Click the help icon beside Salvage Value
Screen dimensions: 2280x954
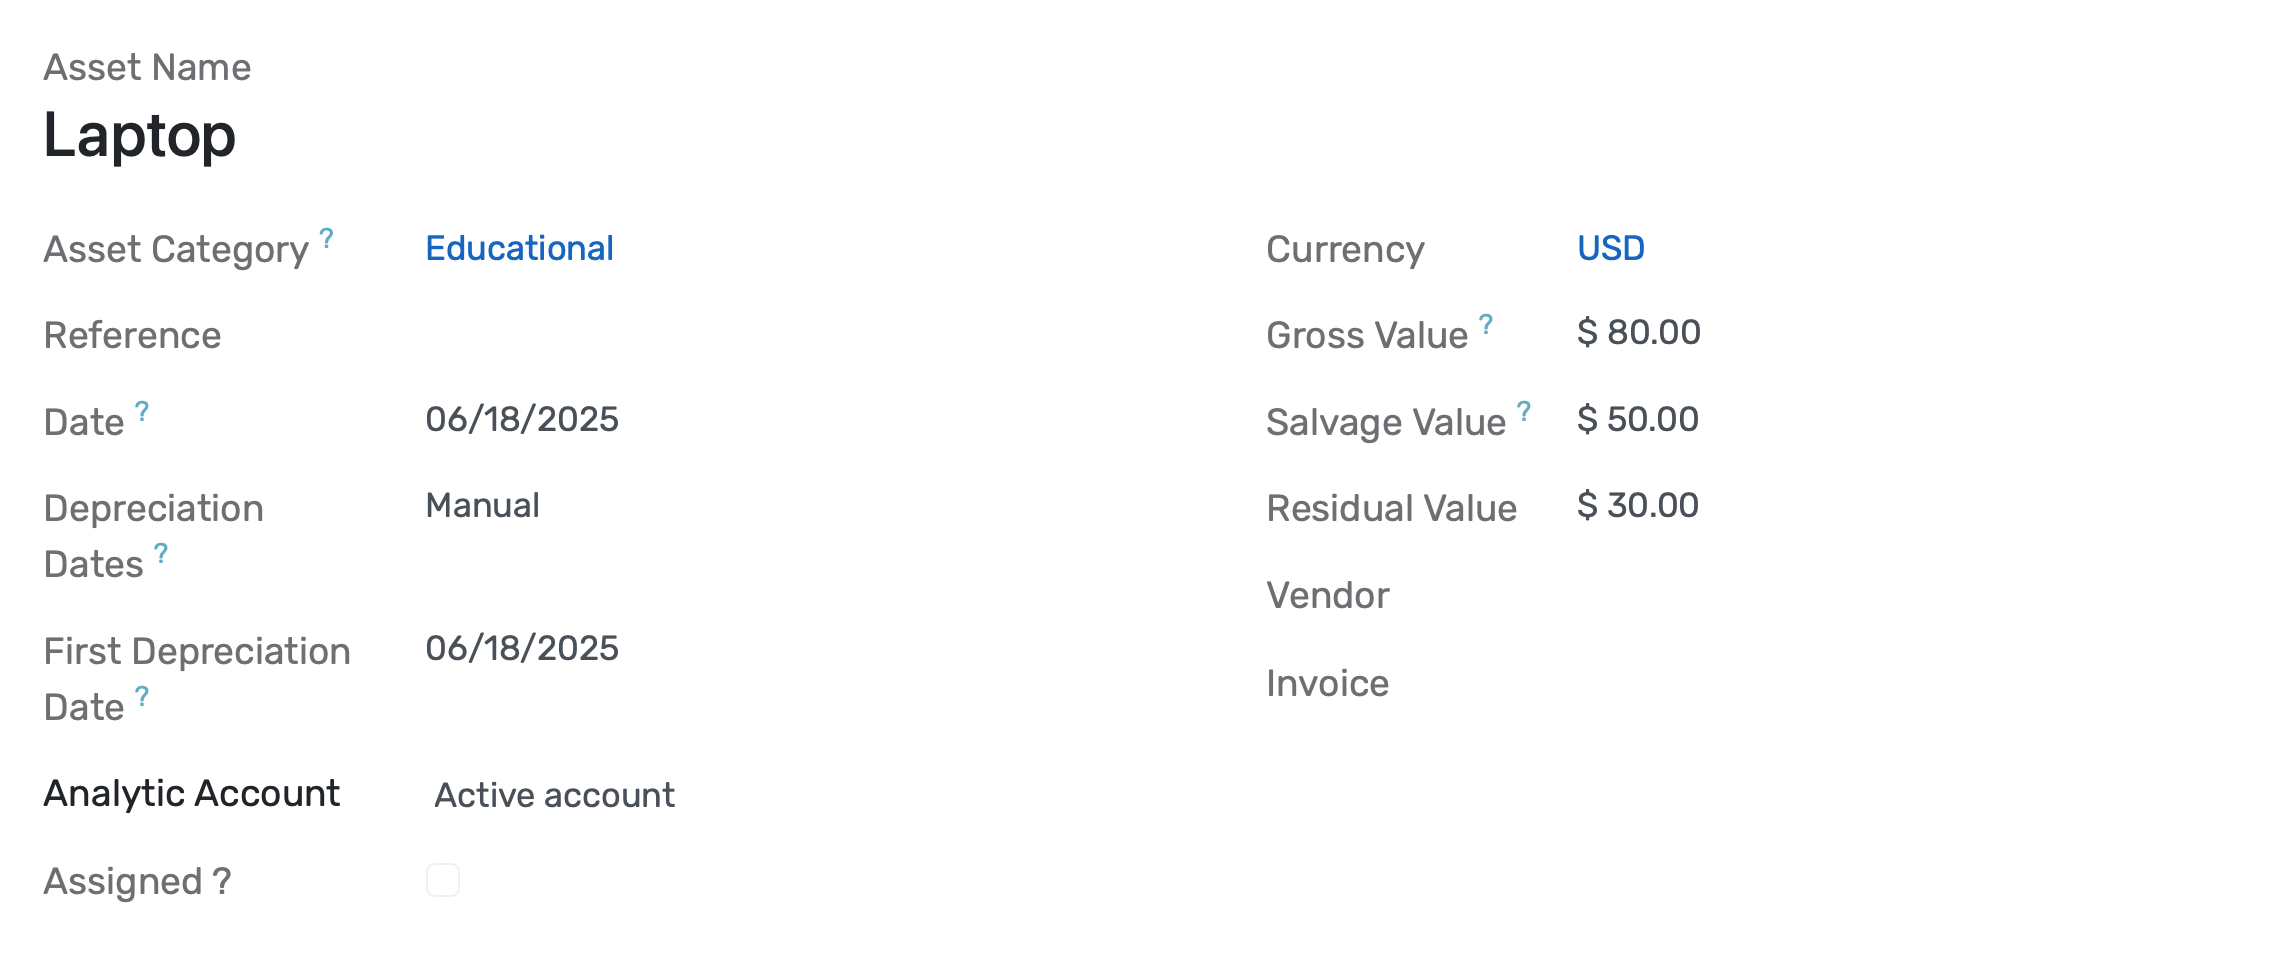(1524, 409)
